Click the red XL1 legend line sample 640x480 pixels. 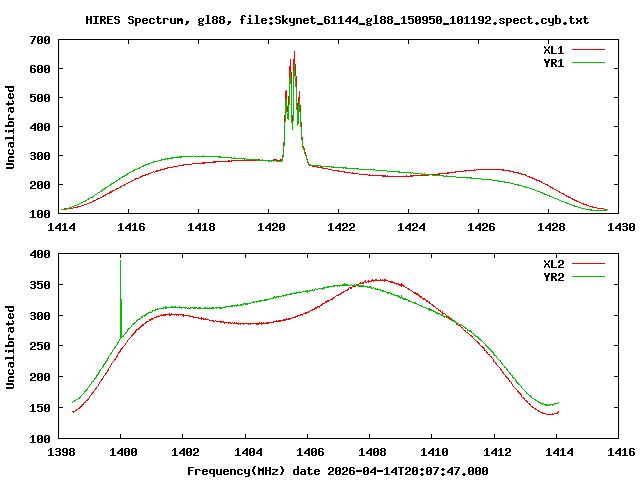[588, 50]
